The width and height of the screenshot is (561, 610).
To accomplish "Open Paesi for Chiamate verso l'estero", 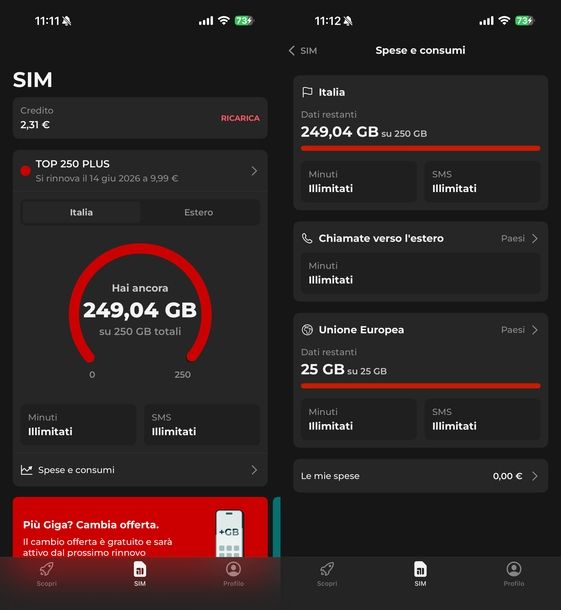I will pyautogui.click(x=513, y=238).
